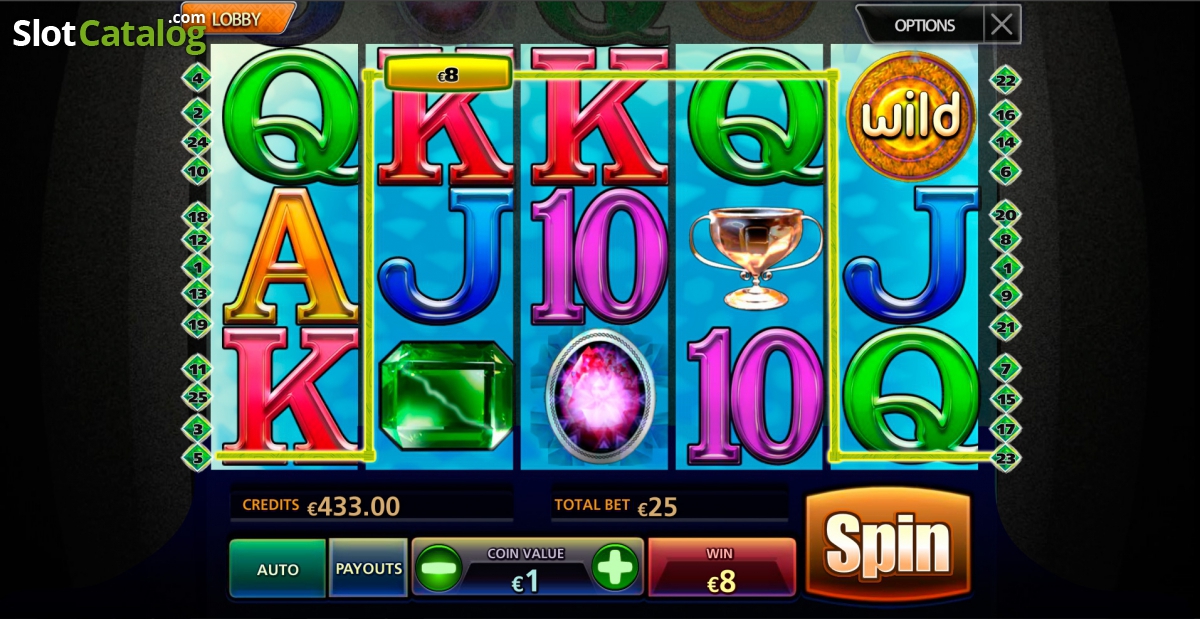
Task: Click the orange A symbol on reel one
Action: (x=289, y=254)
